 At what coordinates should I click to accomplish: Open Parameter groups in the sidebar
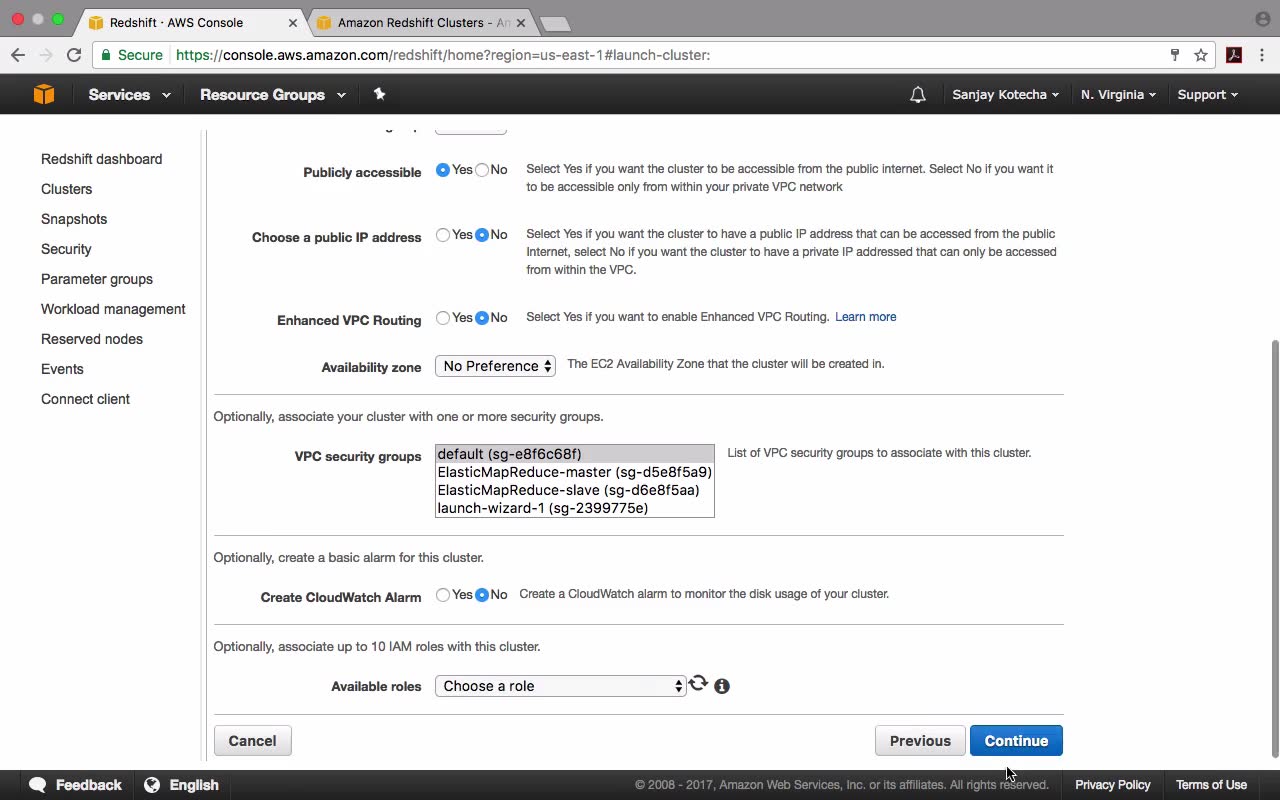coord(97,279)
